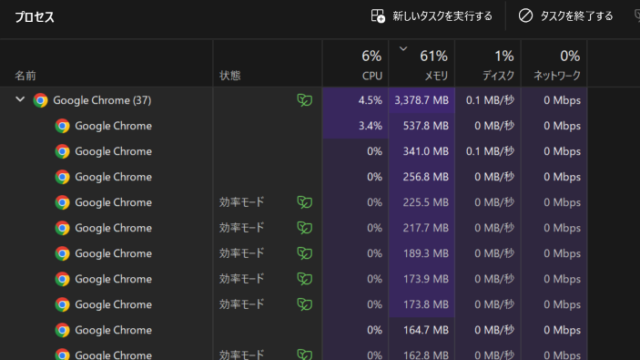This screenshot has height=360, width=640.
Task: End the task with タスクを終了する
Action: point(576,16)
